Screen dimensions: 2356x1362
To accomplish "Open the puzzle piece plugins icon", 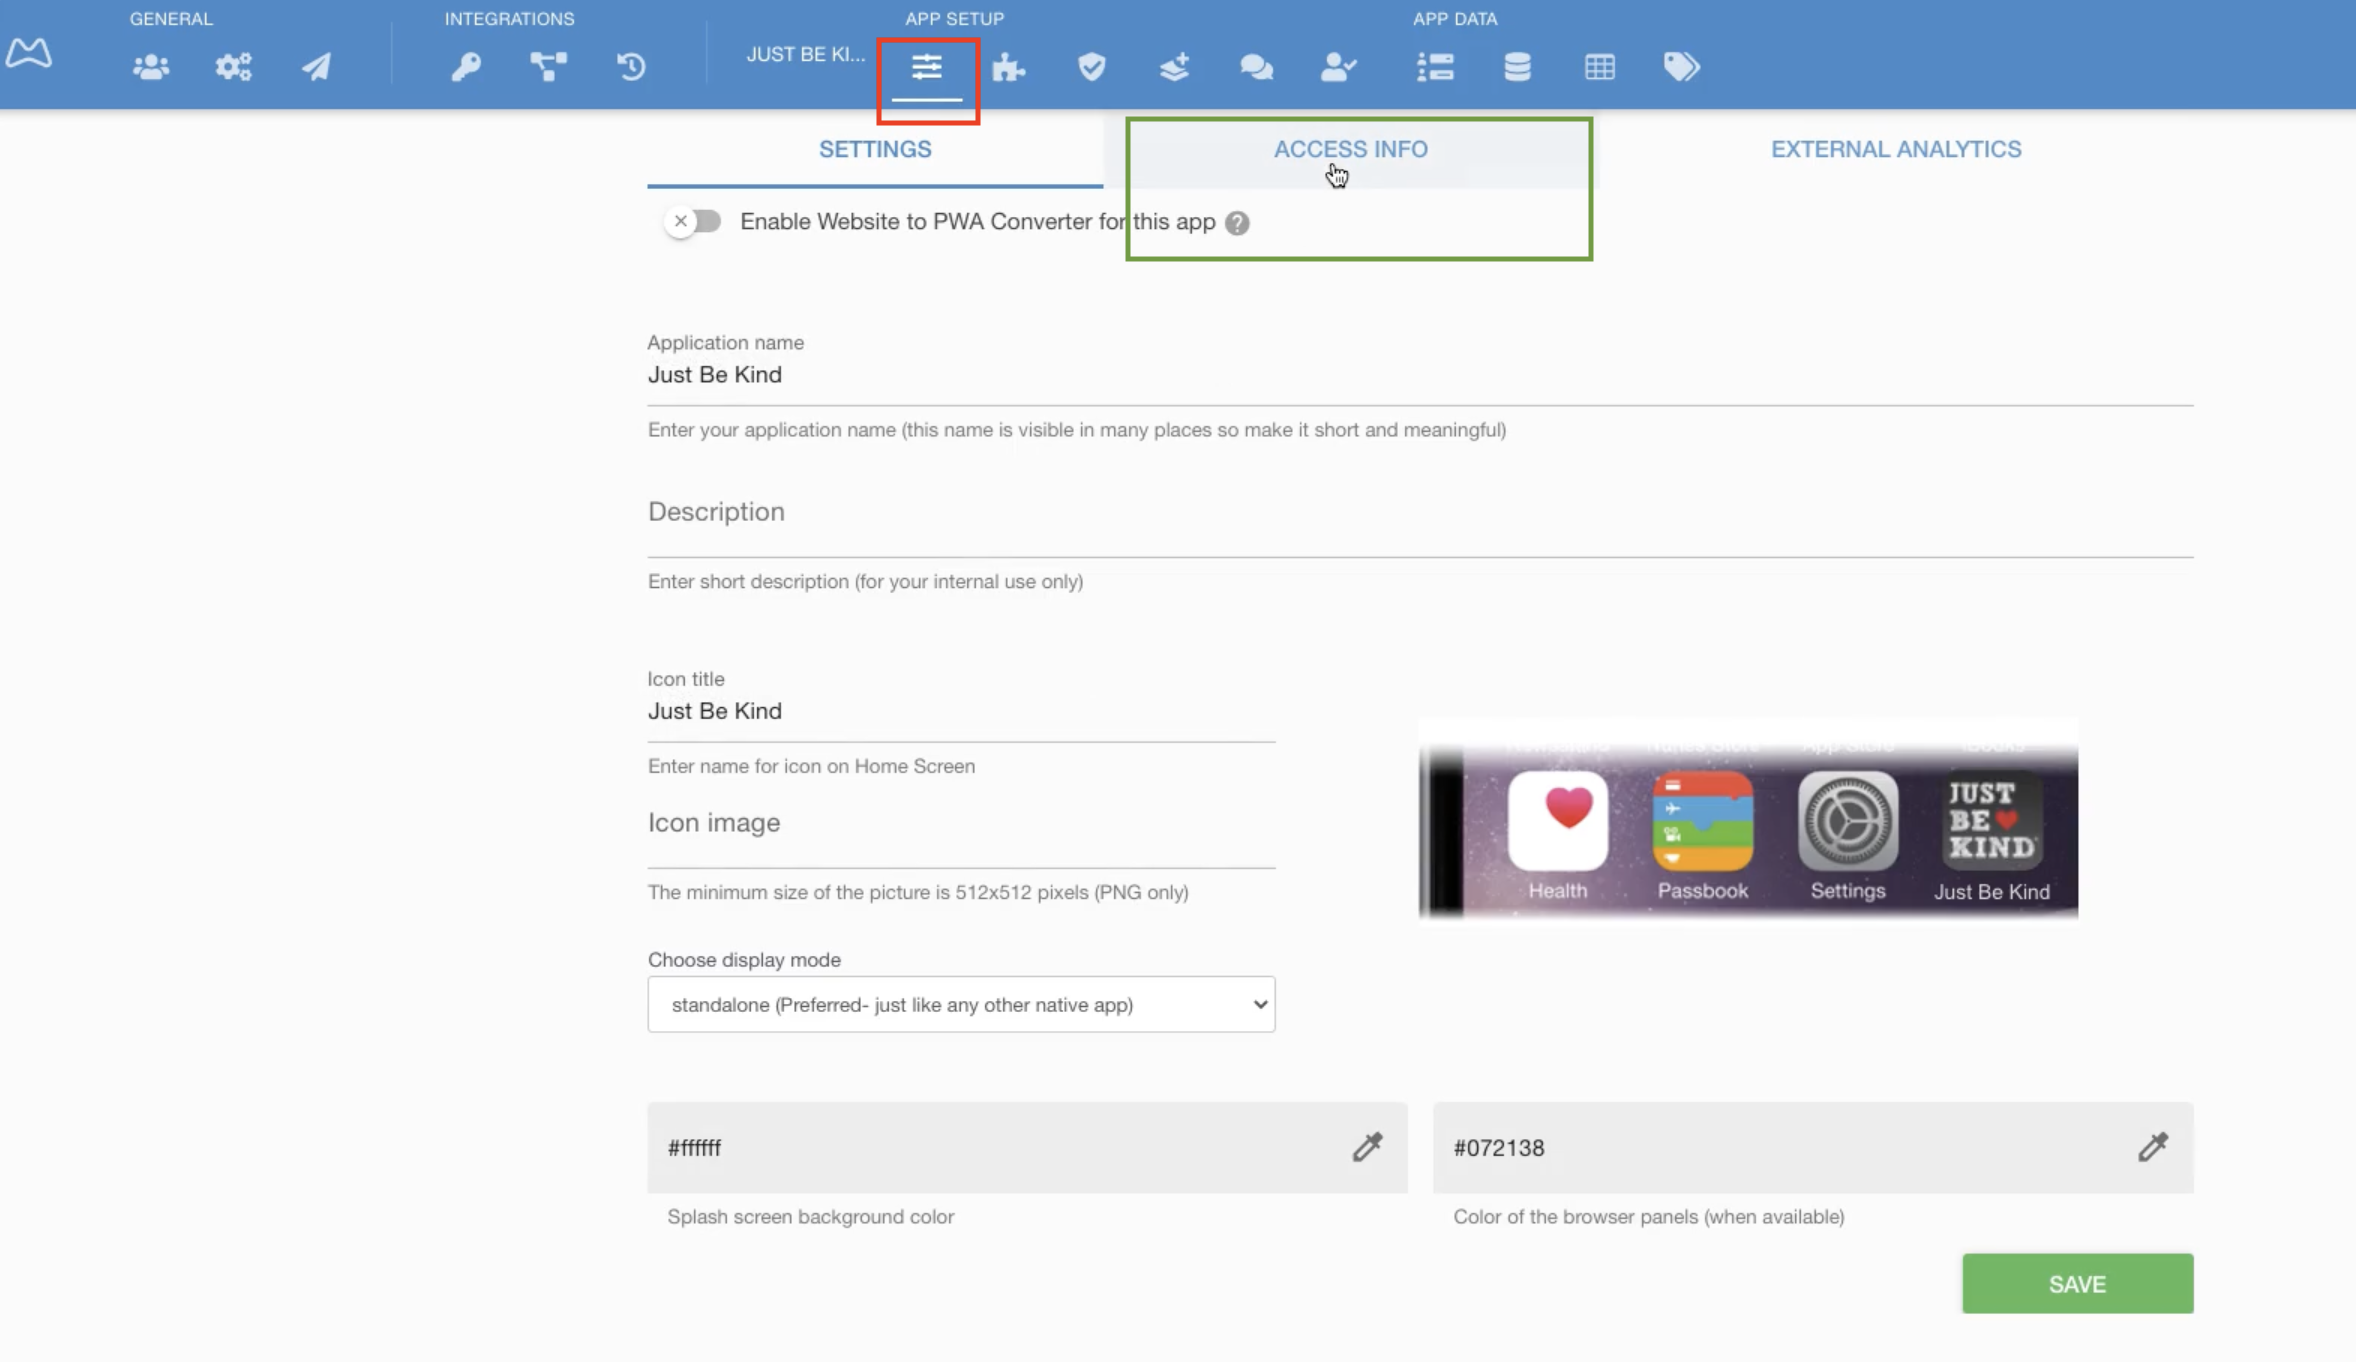I will pos(1009,67).
